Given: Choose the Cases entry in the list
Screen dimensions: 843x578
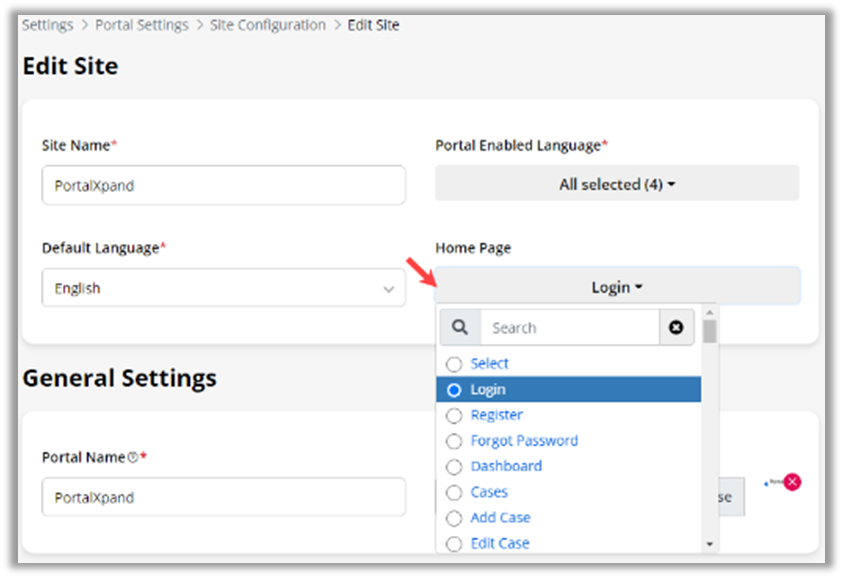Looking at the screenshot, I should click(489, 492).
